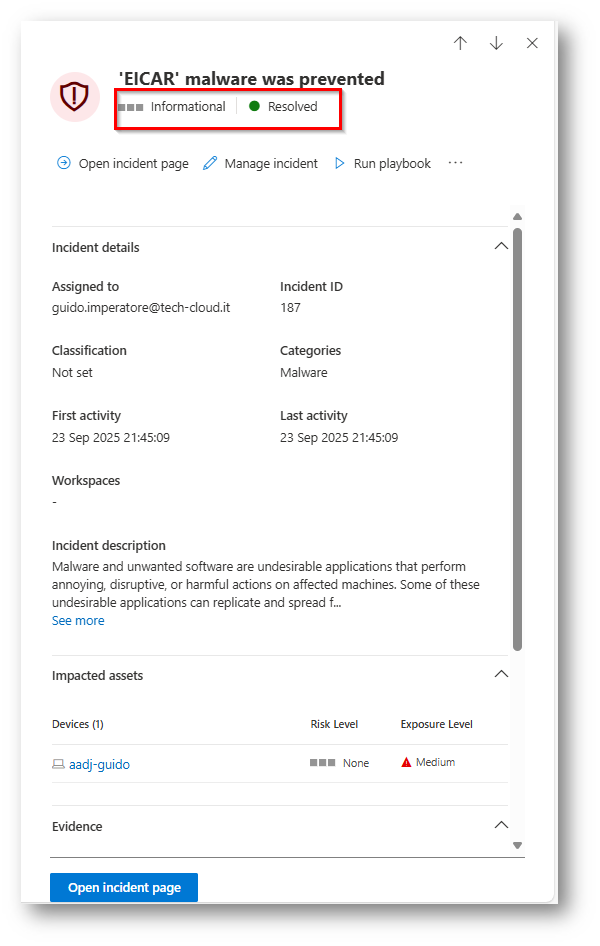Close the incident details panel

point(532,43)
